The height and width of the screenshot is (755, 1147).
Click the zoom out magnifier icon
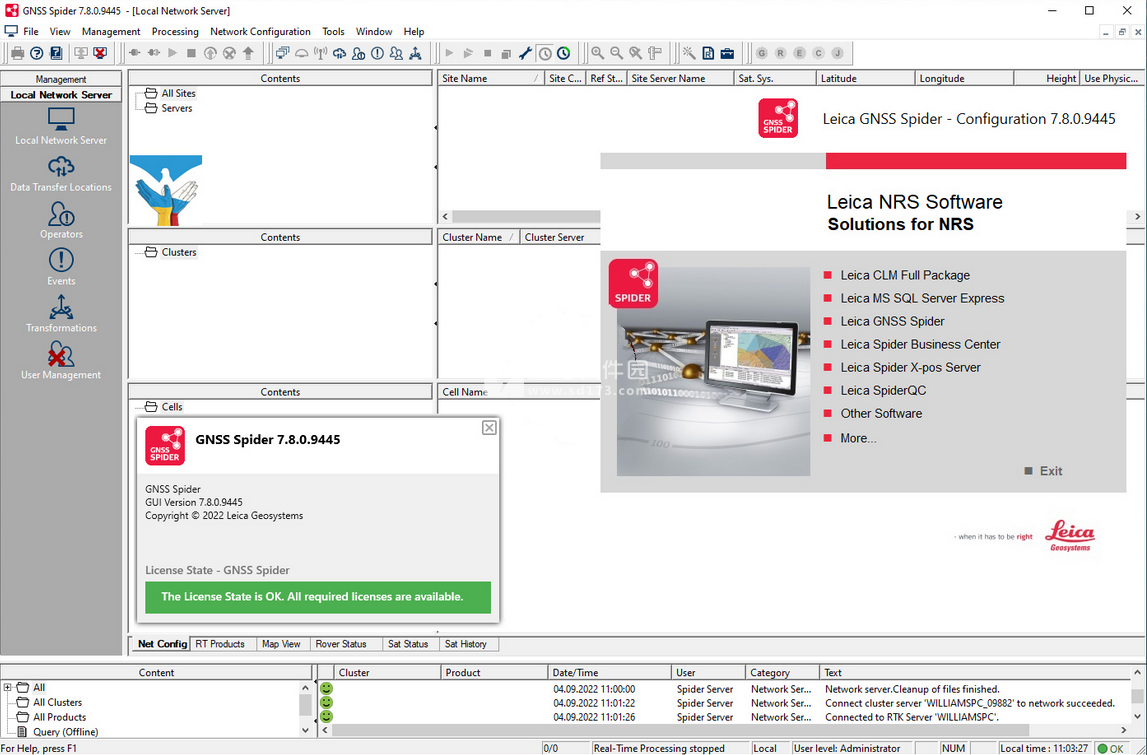point(617,53)
